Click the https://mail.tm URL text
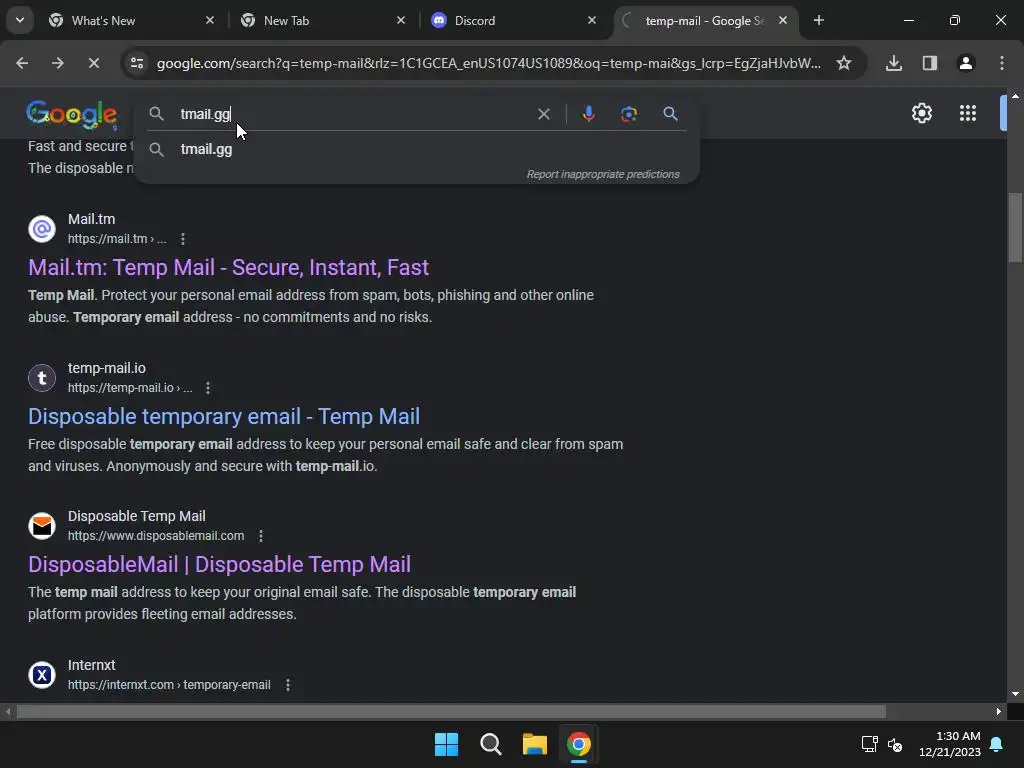Screen dimensions: 1024x768 [117, 239]
